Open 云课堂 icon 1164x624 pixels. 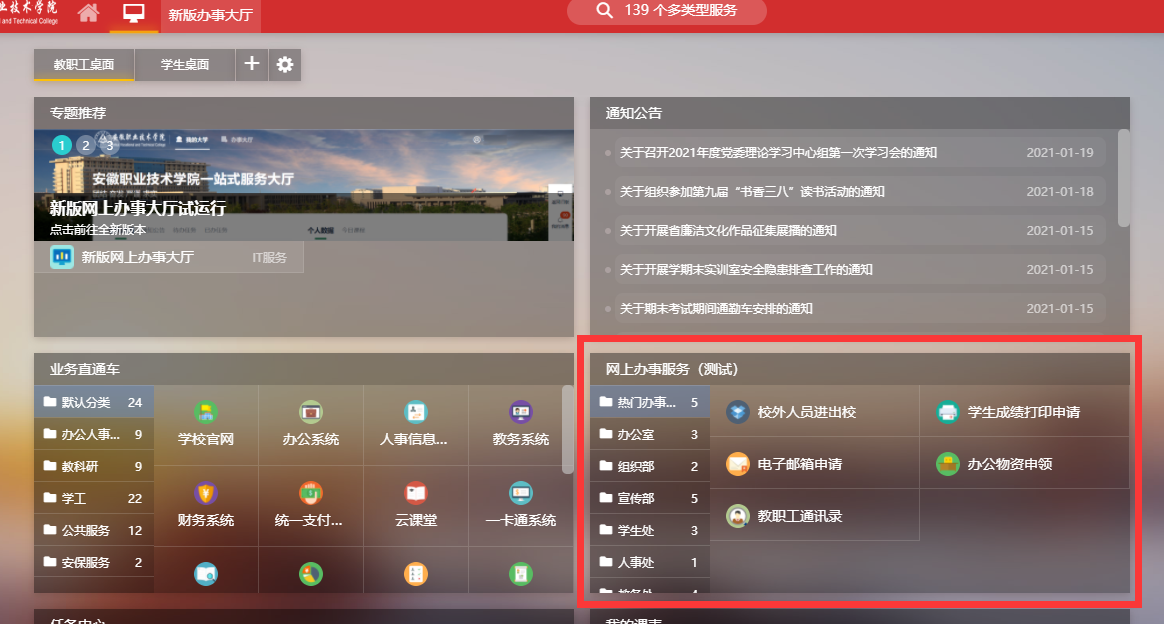[416, 506]
